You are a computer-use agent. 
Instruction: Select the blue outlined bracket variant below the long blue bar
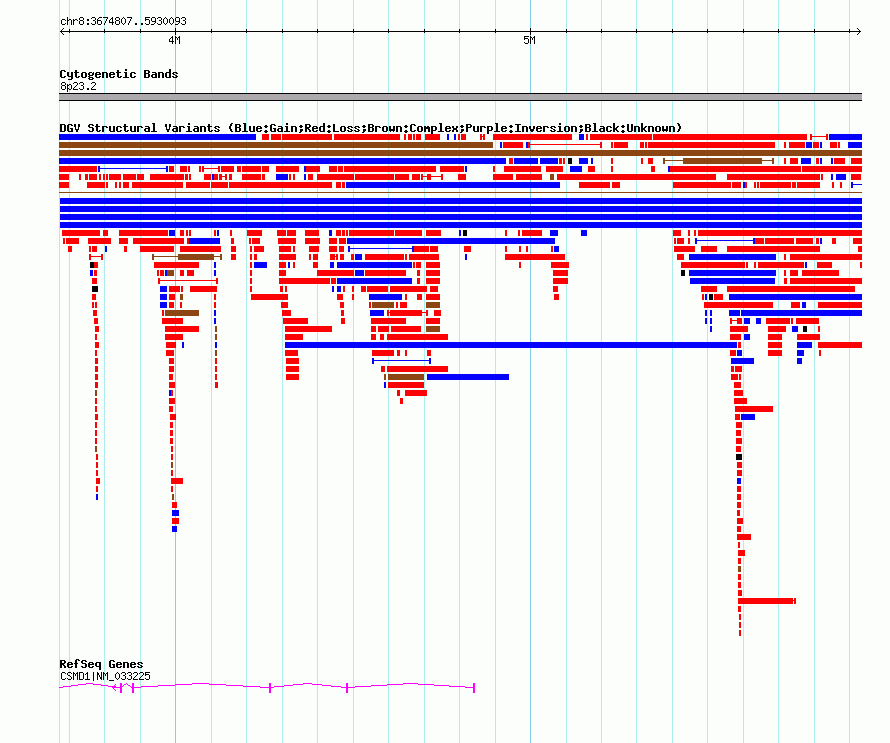click(x=401, y=361)
